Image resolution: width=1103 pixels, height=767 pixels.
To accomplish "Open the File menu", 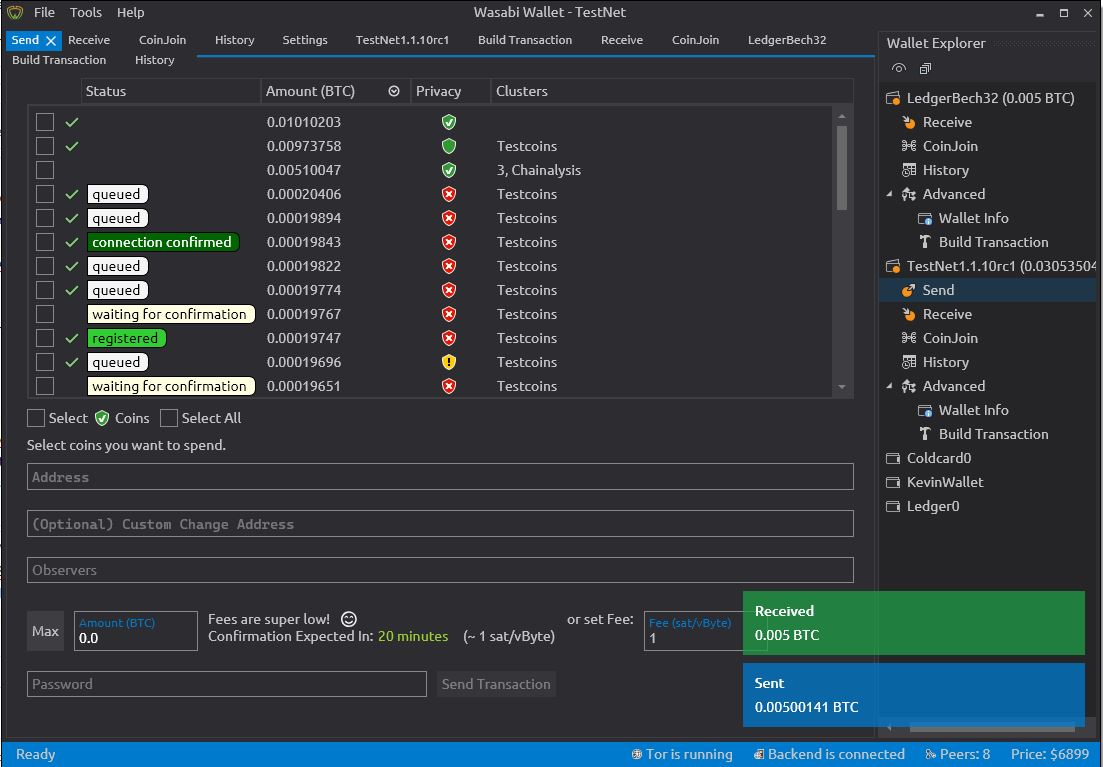I will tap(44, 13).
